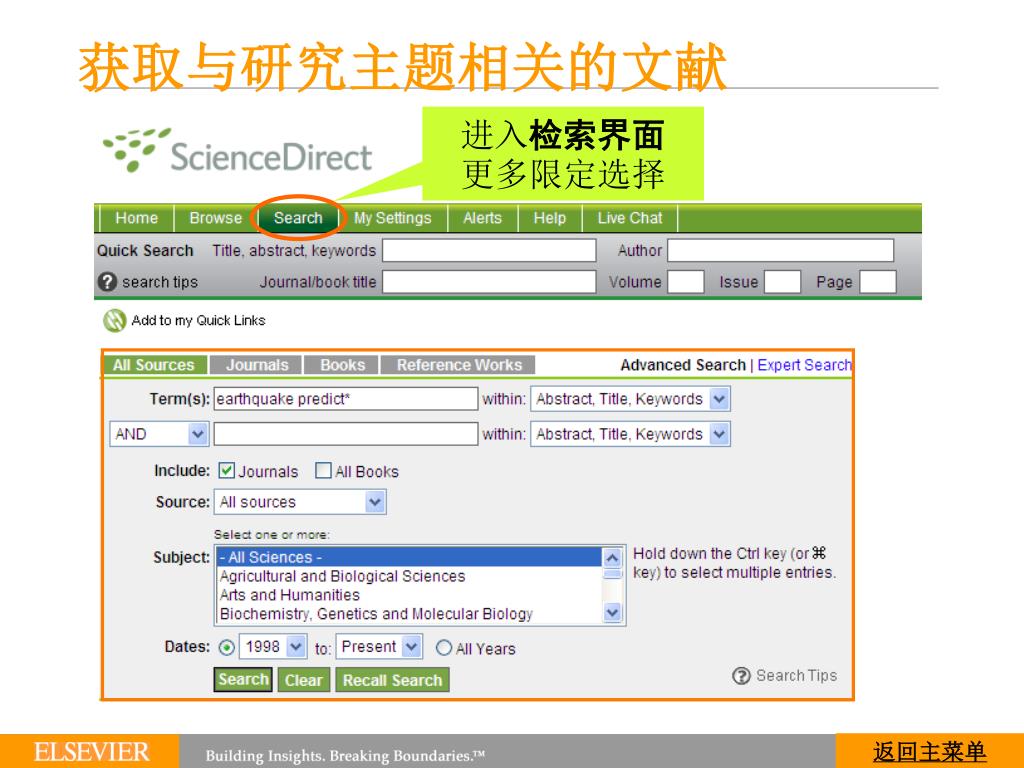Open the Home menu item

point(136,218)
